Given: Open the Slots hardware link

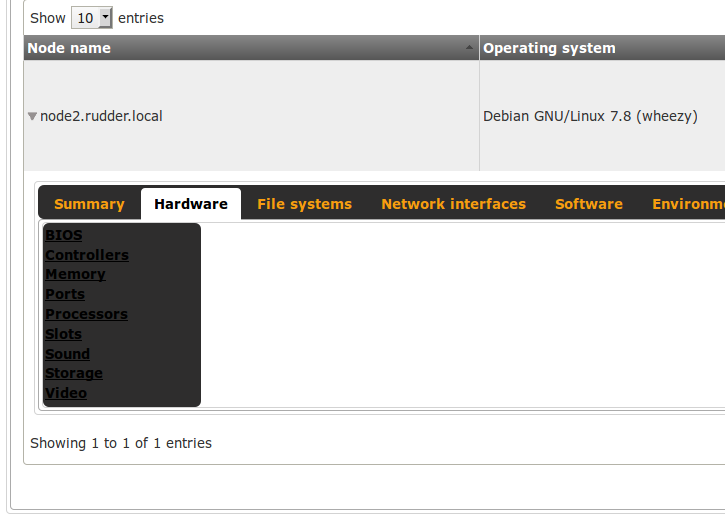Looking at the screenshot, I should 63,334.
